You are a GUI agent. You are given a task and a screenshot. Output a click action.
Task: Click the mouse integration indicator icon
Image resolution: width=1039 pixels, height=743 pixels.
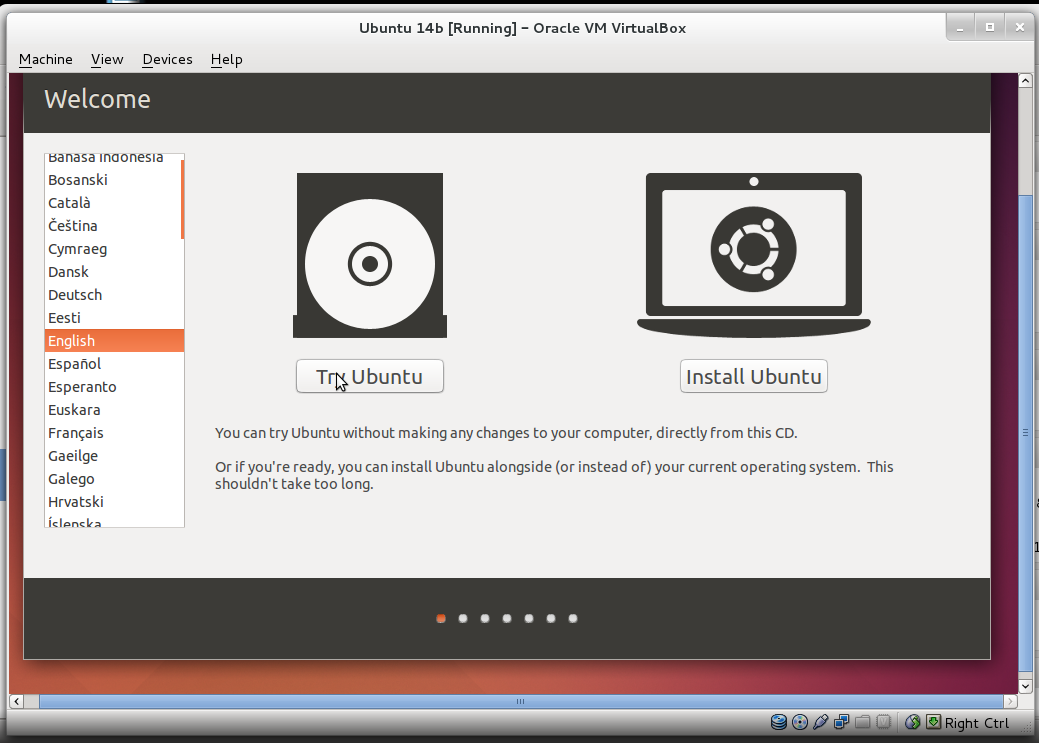tap(913, 722)
